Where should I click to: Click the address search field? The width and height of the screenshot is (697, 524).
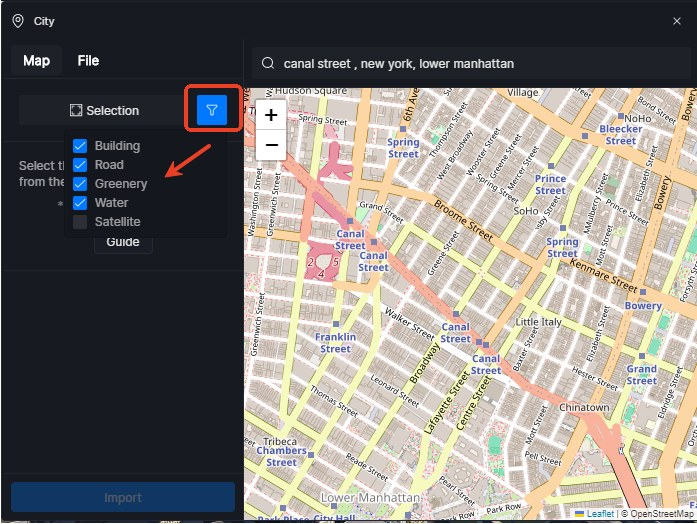pyautogui.click(x=471, y=64)
